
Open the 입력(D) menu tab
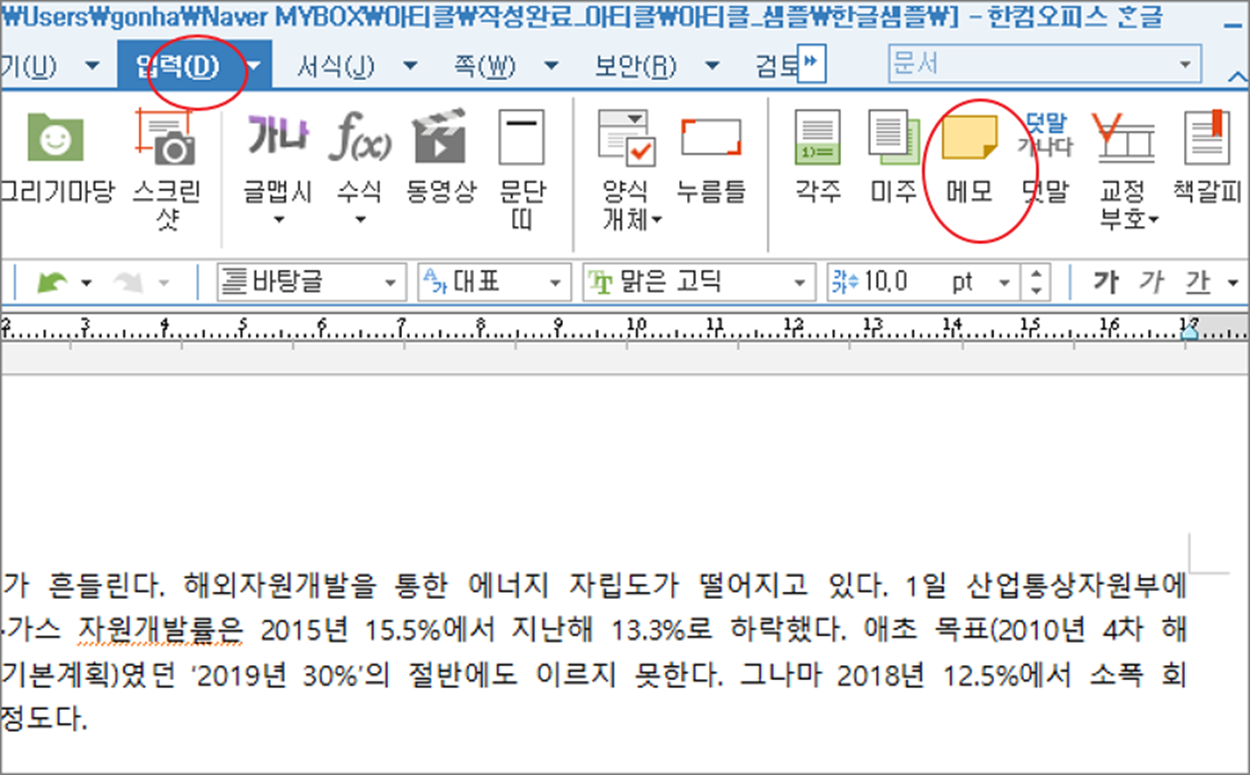point(177,66)
